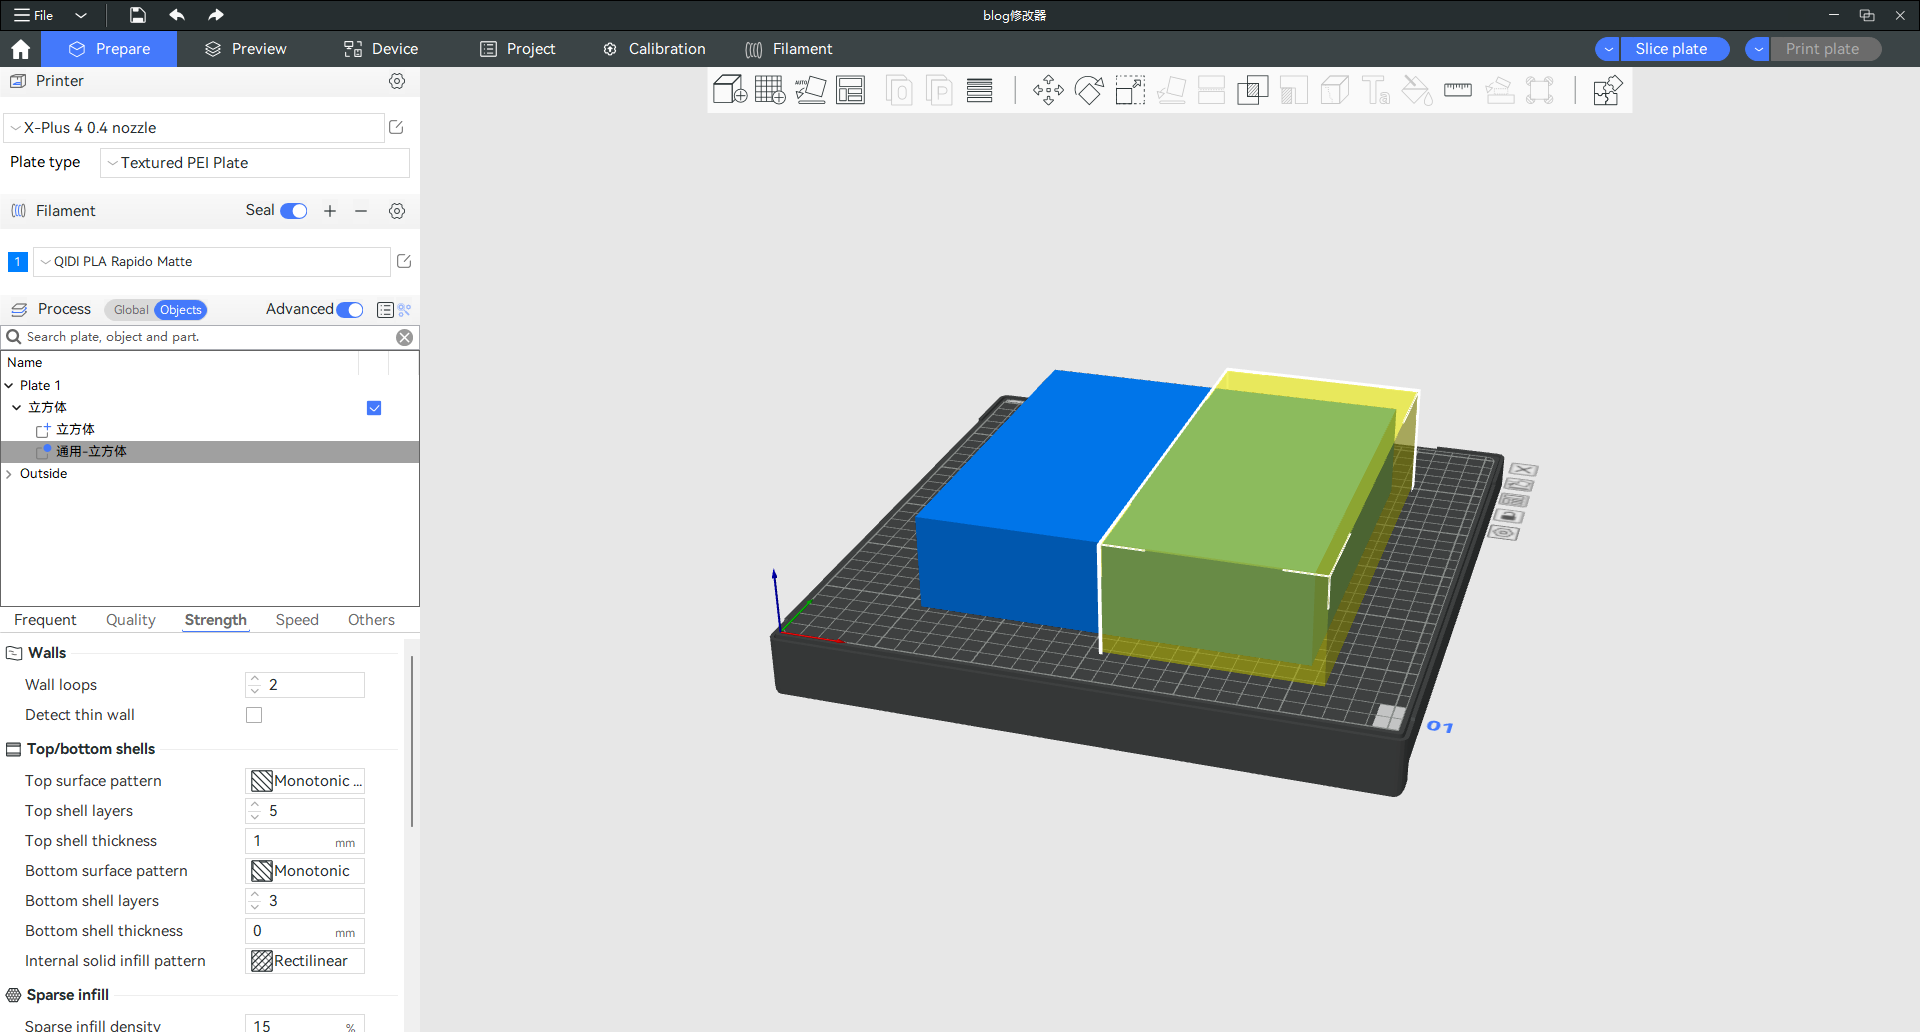Switch to the Preview tab
The width and height of the screenshot is (1920, 1032).
pos(245,49)
